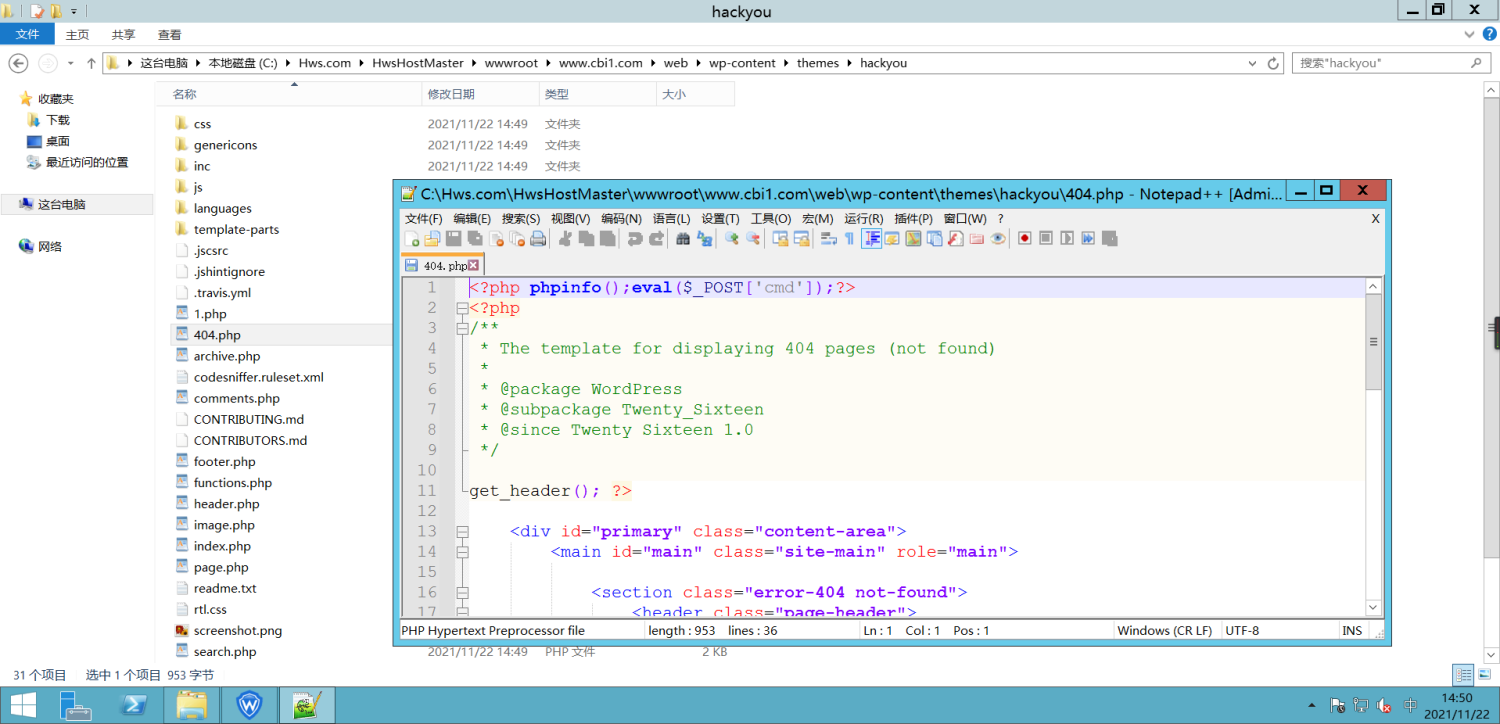This screenshot has height=724, width=1500.
Task: Toggle file monitoring eye icon
Action: coord(998,238)
